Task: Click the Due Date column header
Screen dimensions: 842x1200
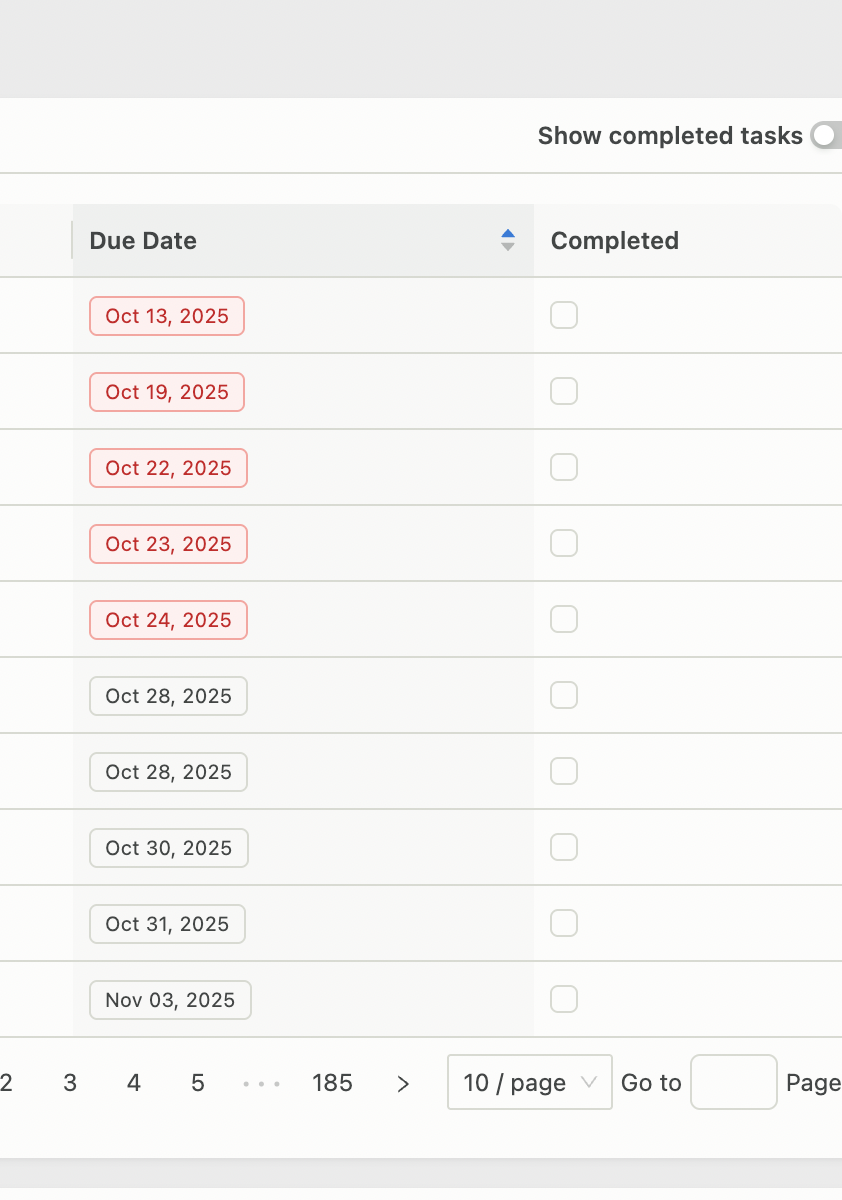Action: 143,241
